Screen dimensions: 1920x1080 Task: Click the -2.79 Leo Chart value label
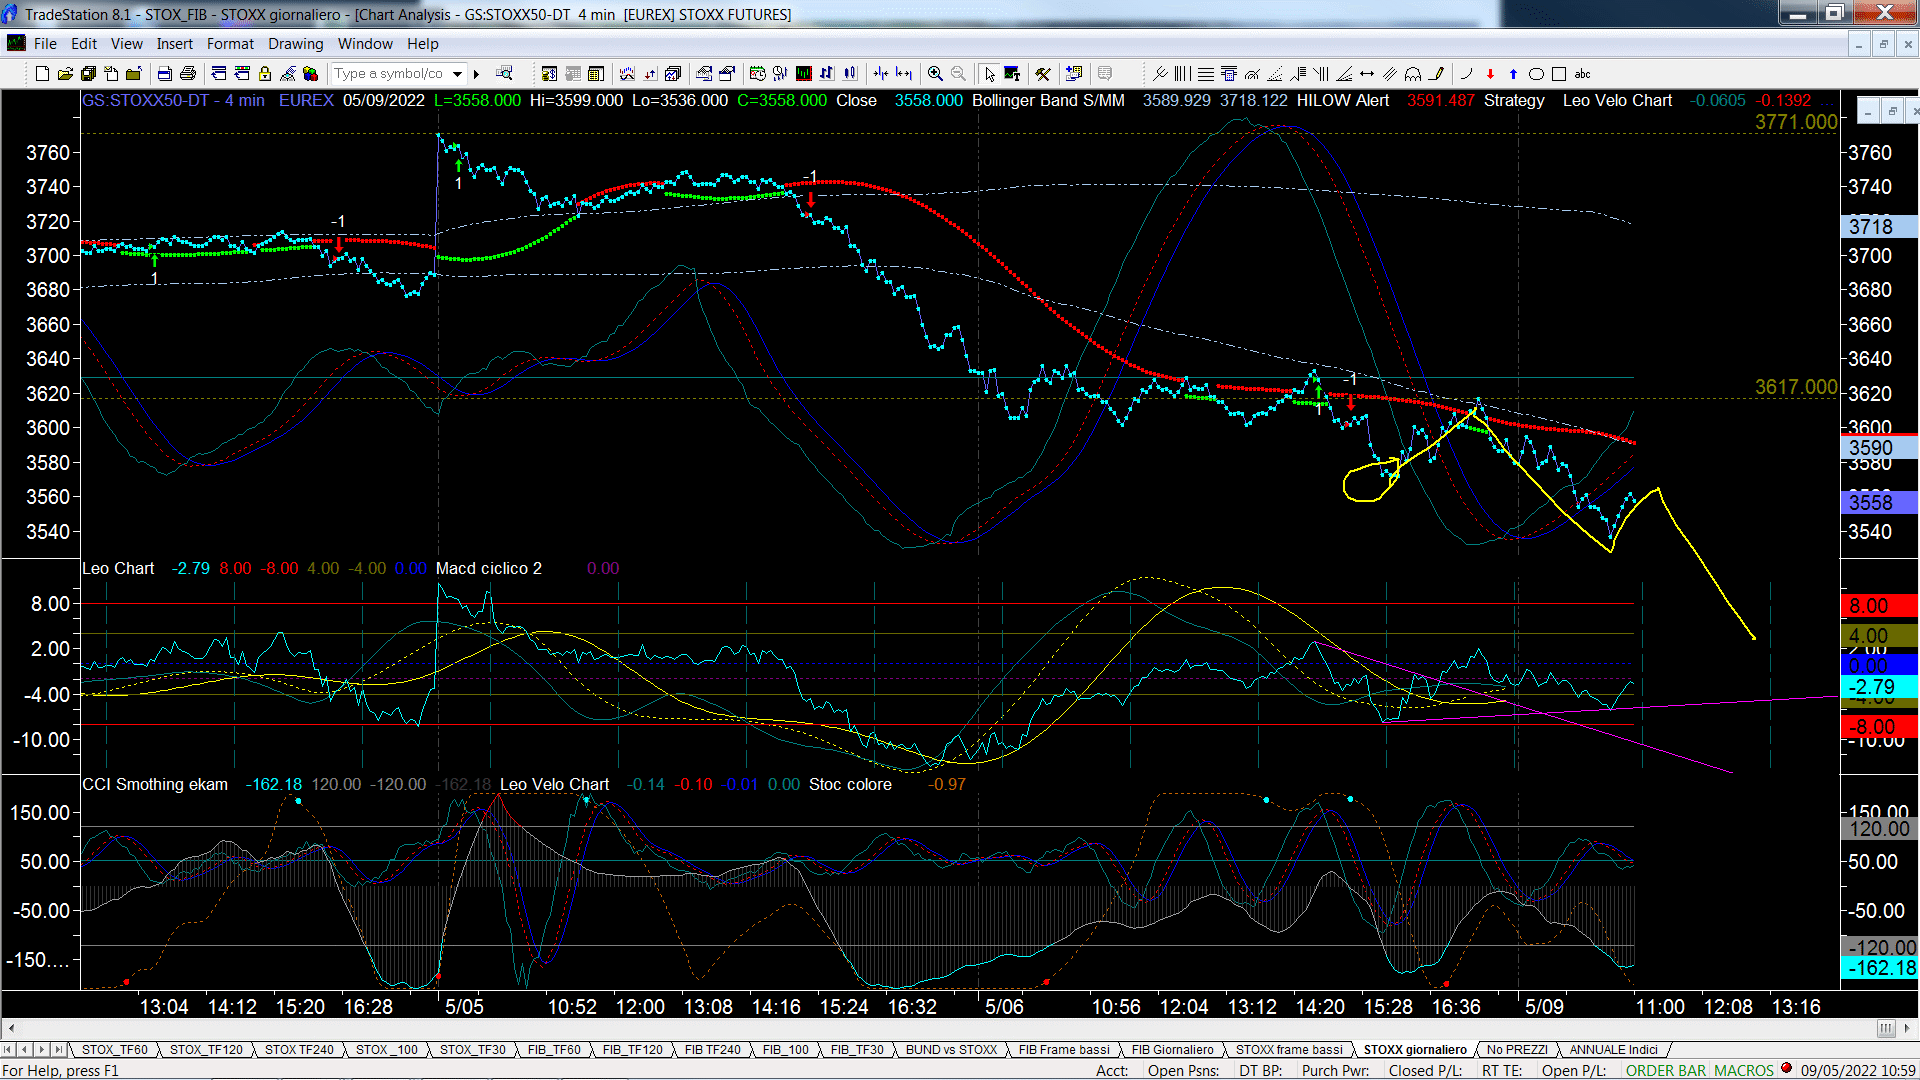tap(1879, 687)
